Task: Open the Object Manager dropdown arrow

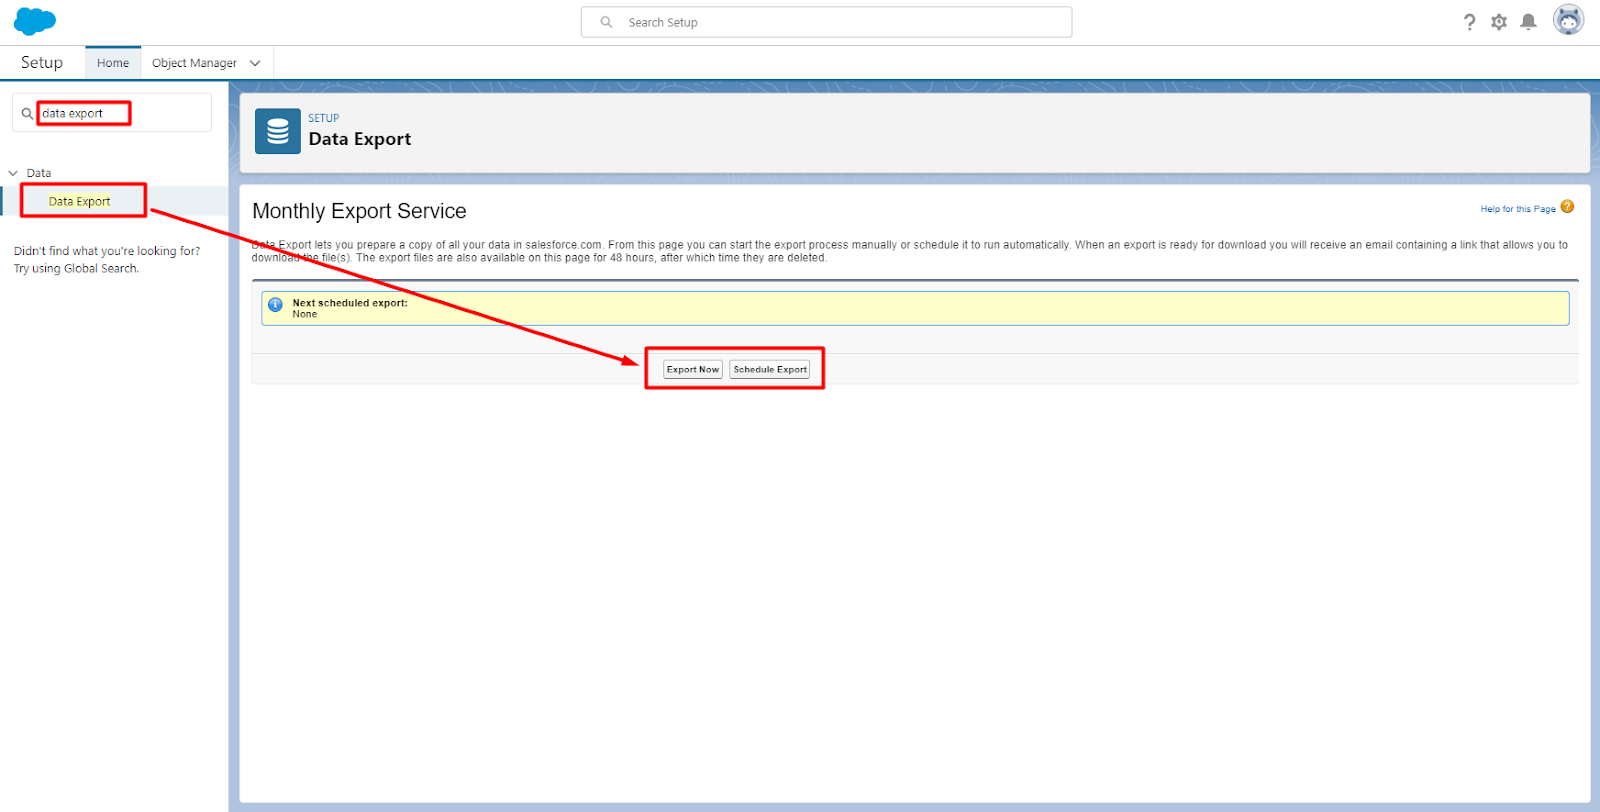Action: coord(255,63)
